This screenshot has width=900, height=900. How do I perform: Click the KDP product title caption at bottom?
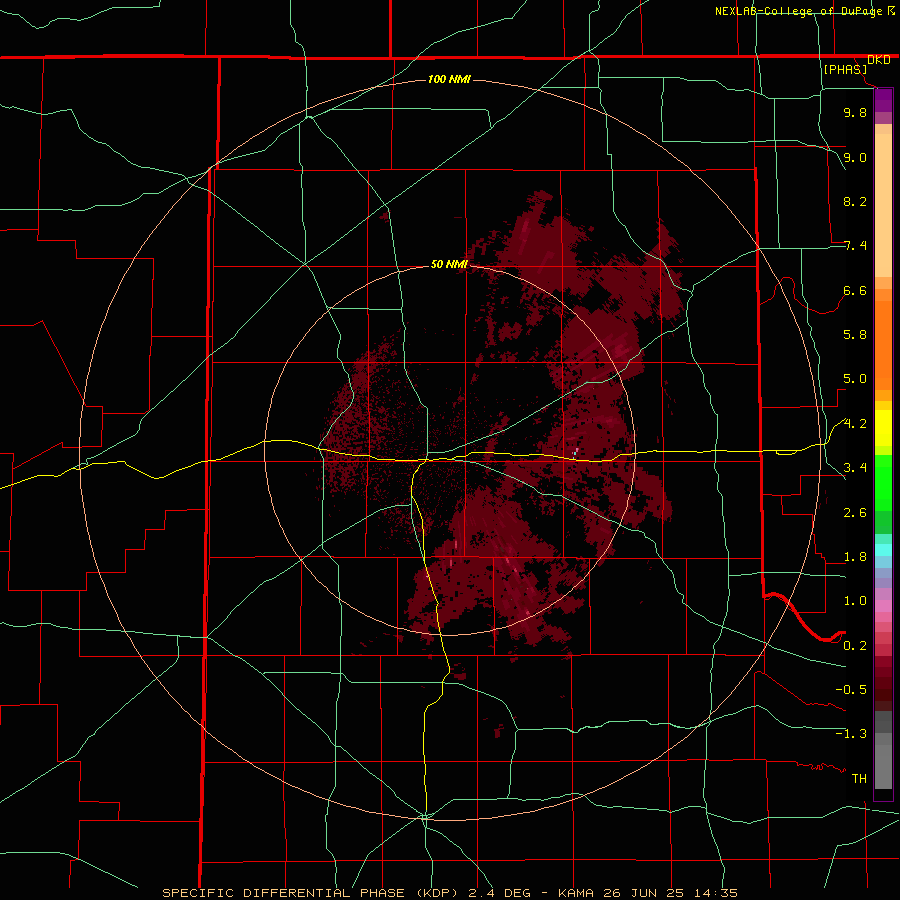(x=449, y=893)
